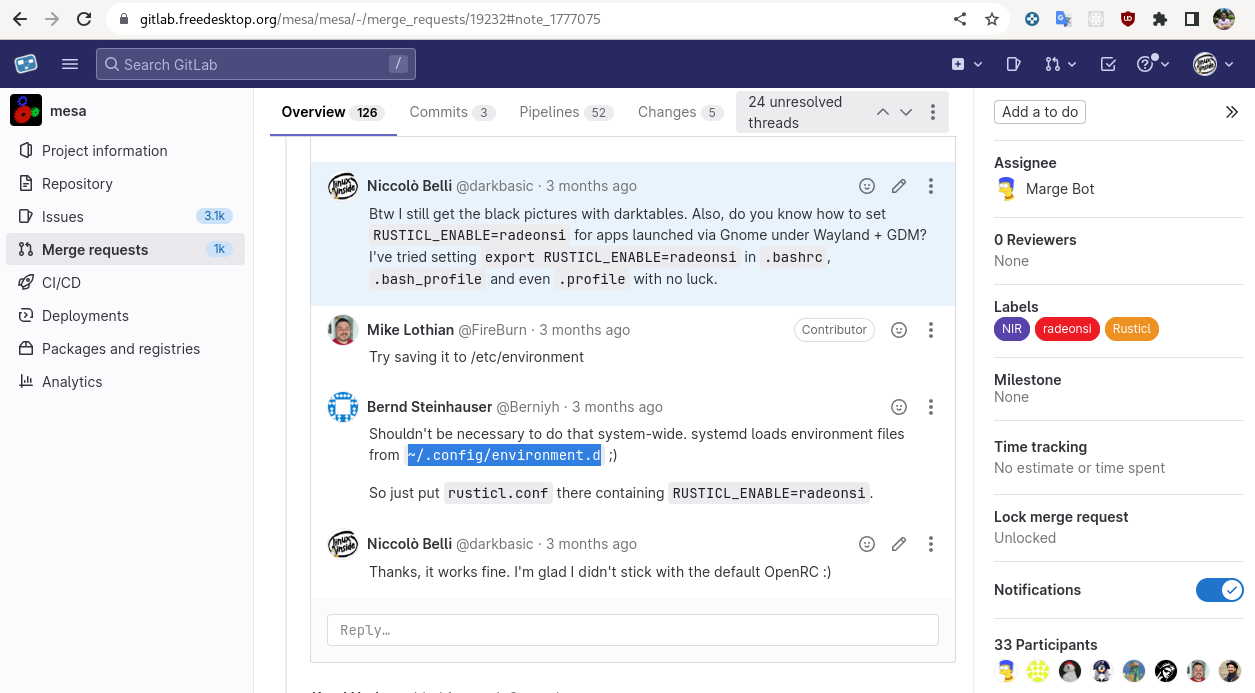This screenshot has width=1255, height=693.
Task: Click the GitLab logo icon
Action: click(x=26, y=63)
